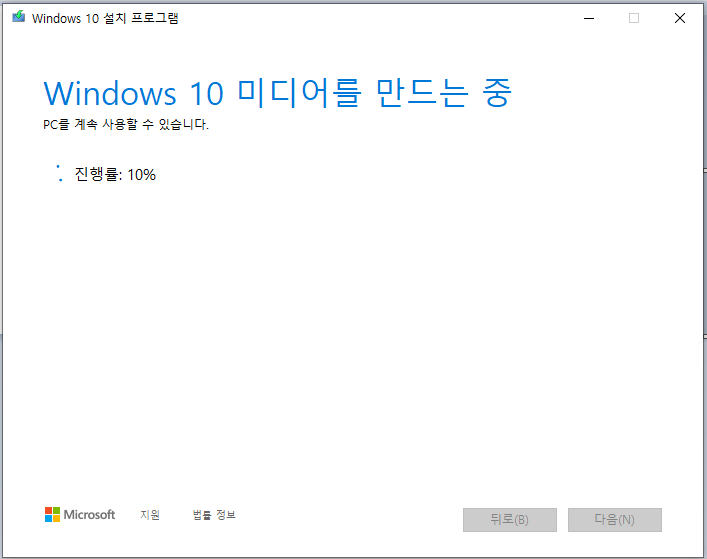Click the 다음(N) next button
The image size is (707, 559).
[x=615, y=520]
